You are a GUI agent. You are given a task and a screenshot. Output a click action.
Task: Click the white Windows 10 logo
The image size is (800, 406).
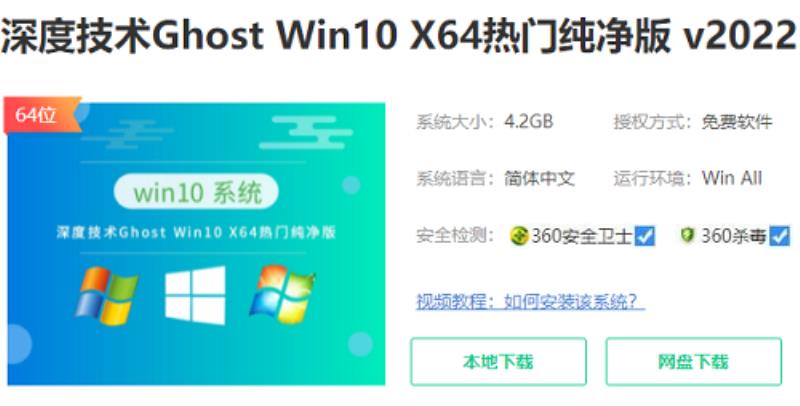195,295
